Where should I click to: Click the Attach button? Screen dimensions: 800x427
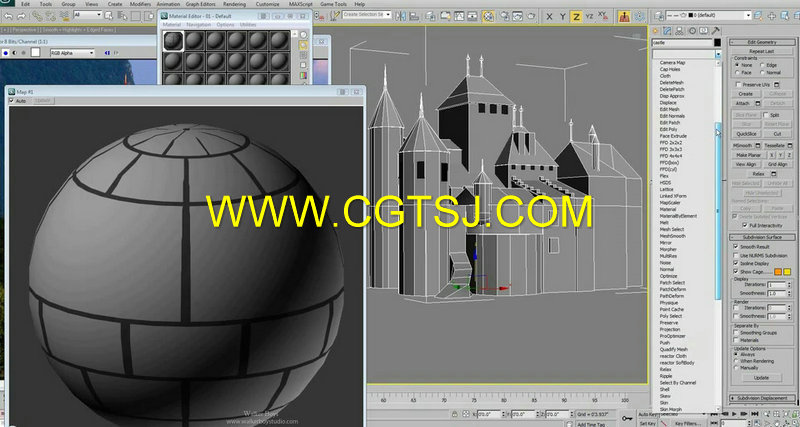pos(742,104)
